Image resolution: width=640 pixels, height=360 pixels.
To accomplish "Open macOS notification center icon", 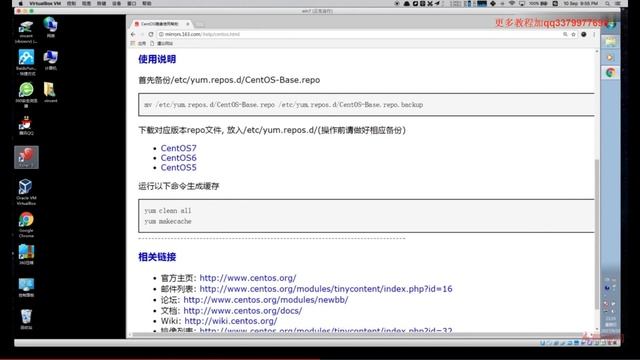I will (x=619, y=3).
